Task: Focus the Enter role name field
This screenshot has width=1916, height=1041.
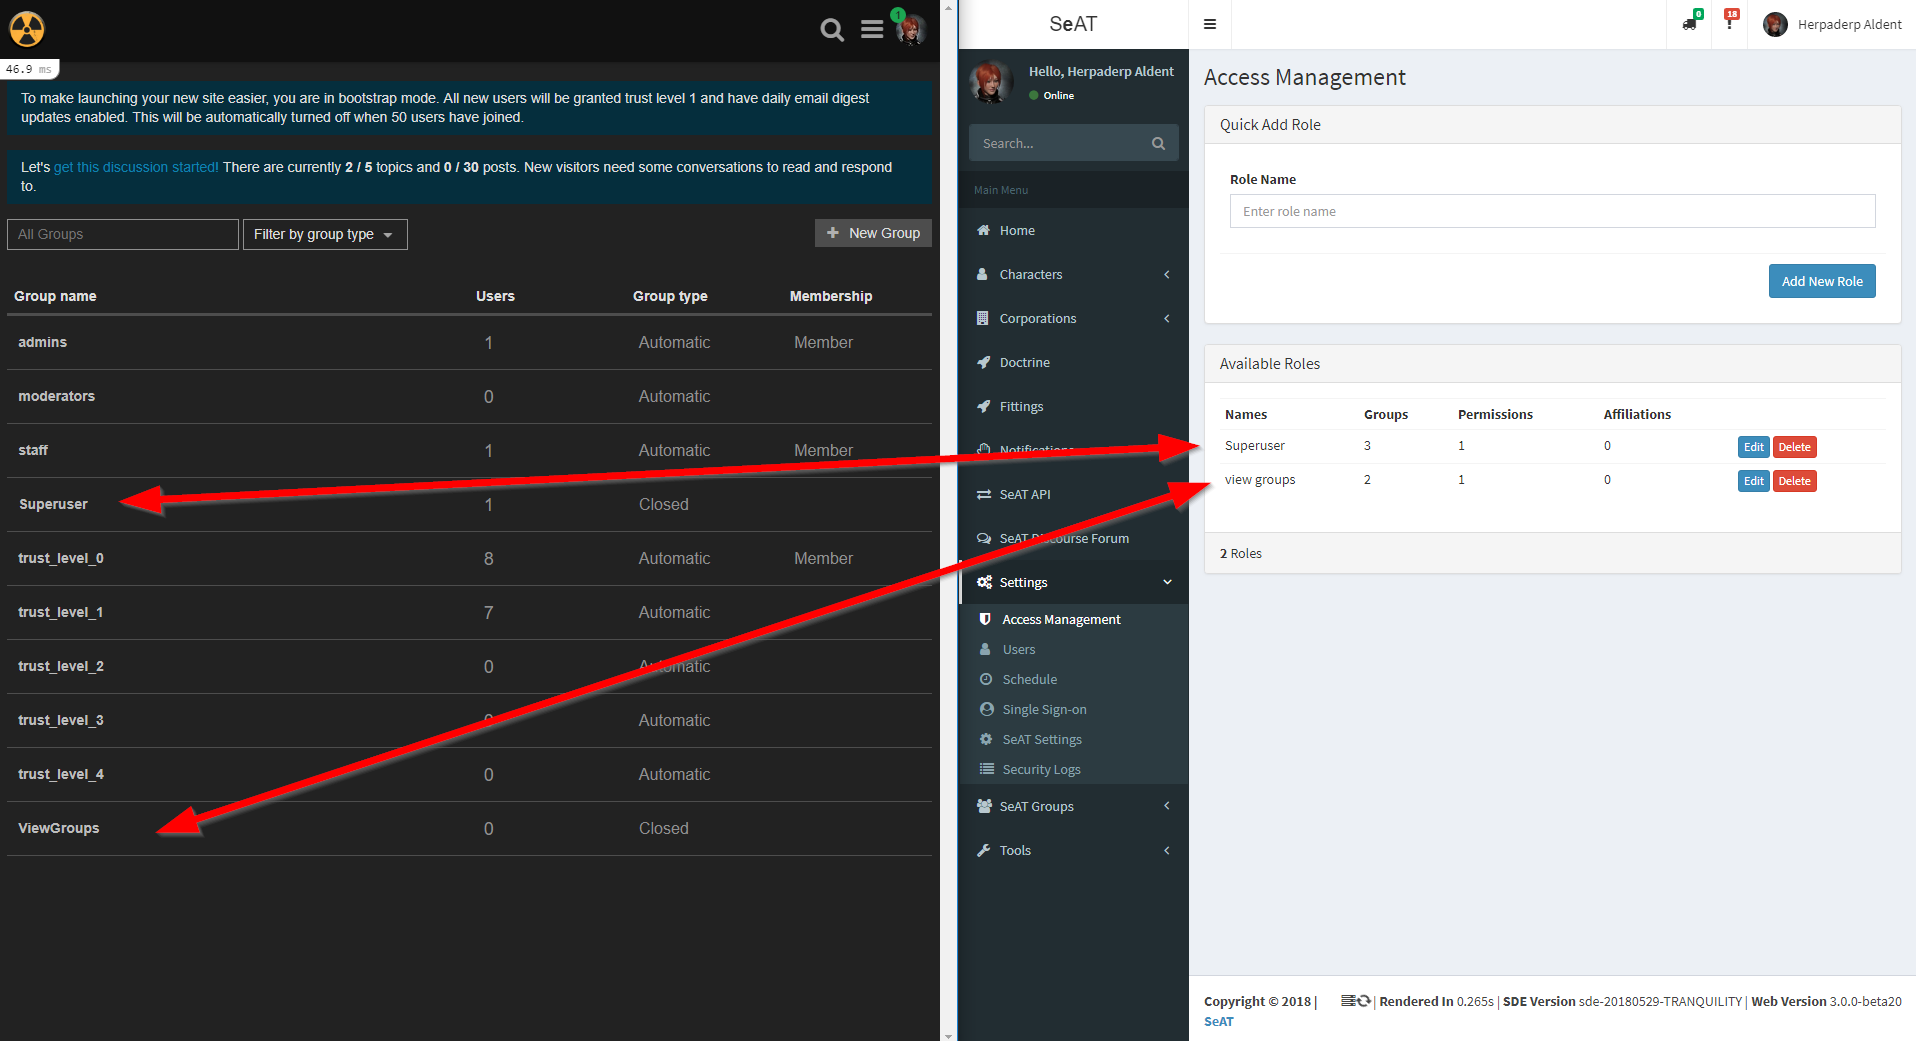Action: tap(1552, 211)
